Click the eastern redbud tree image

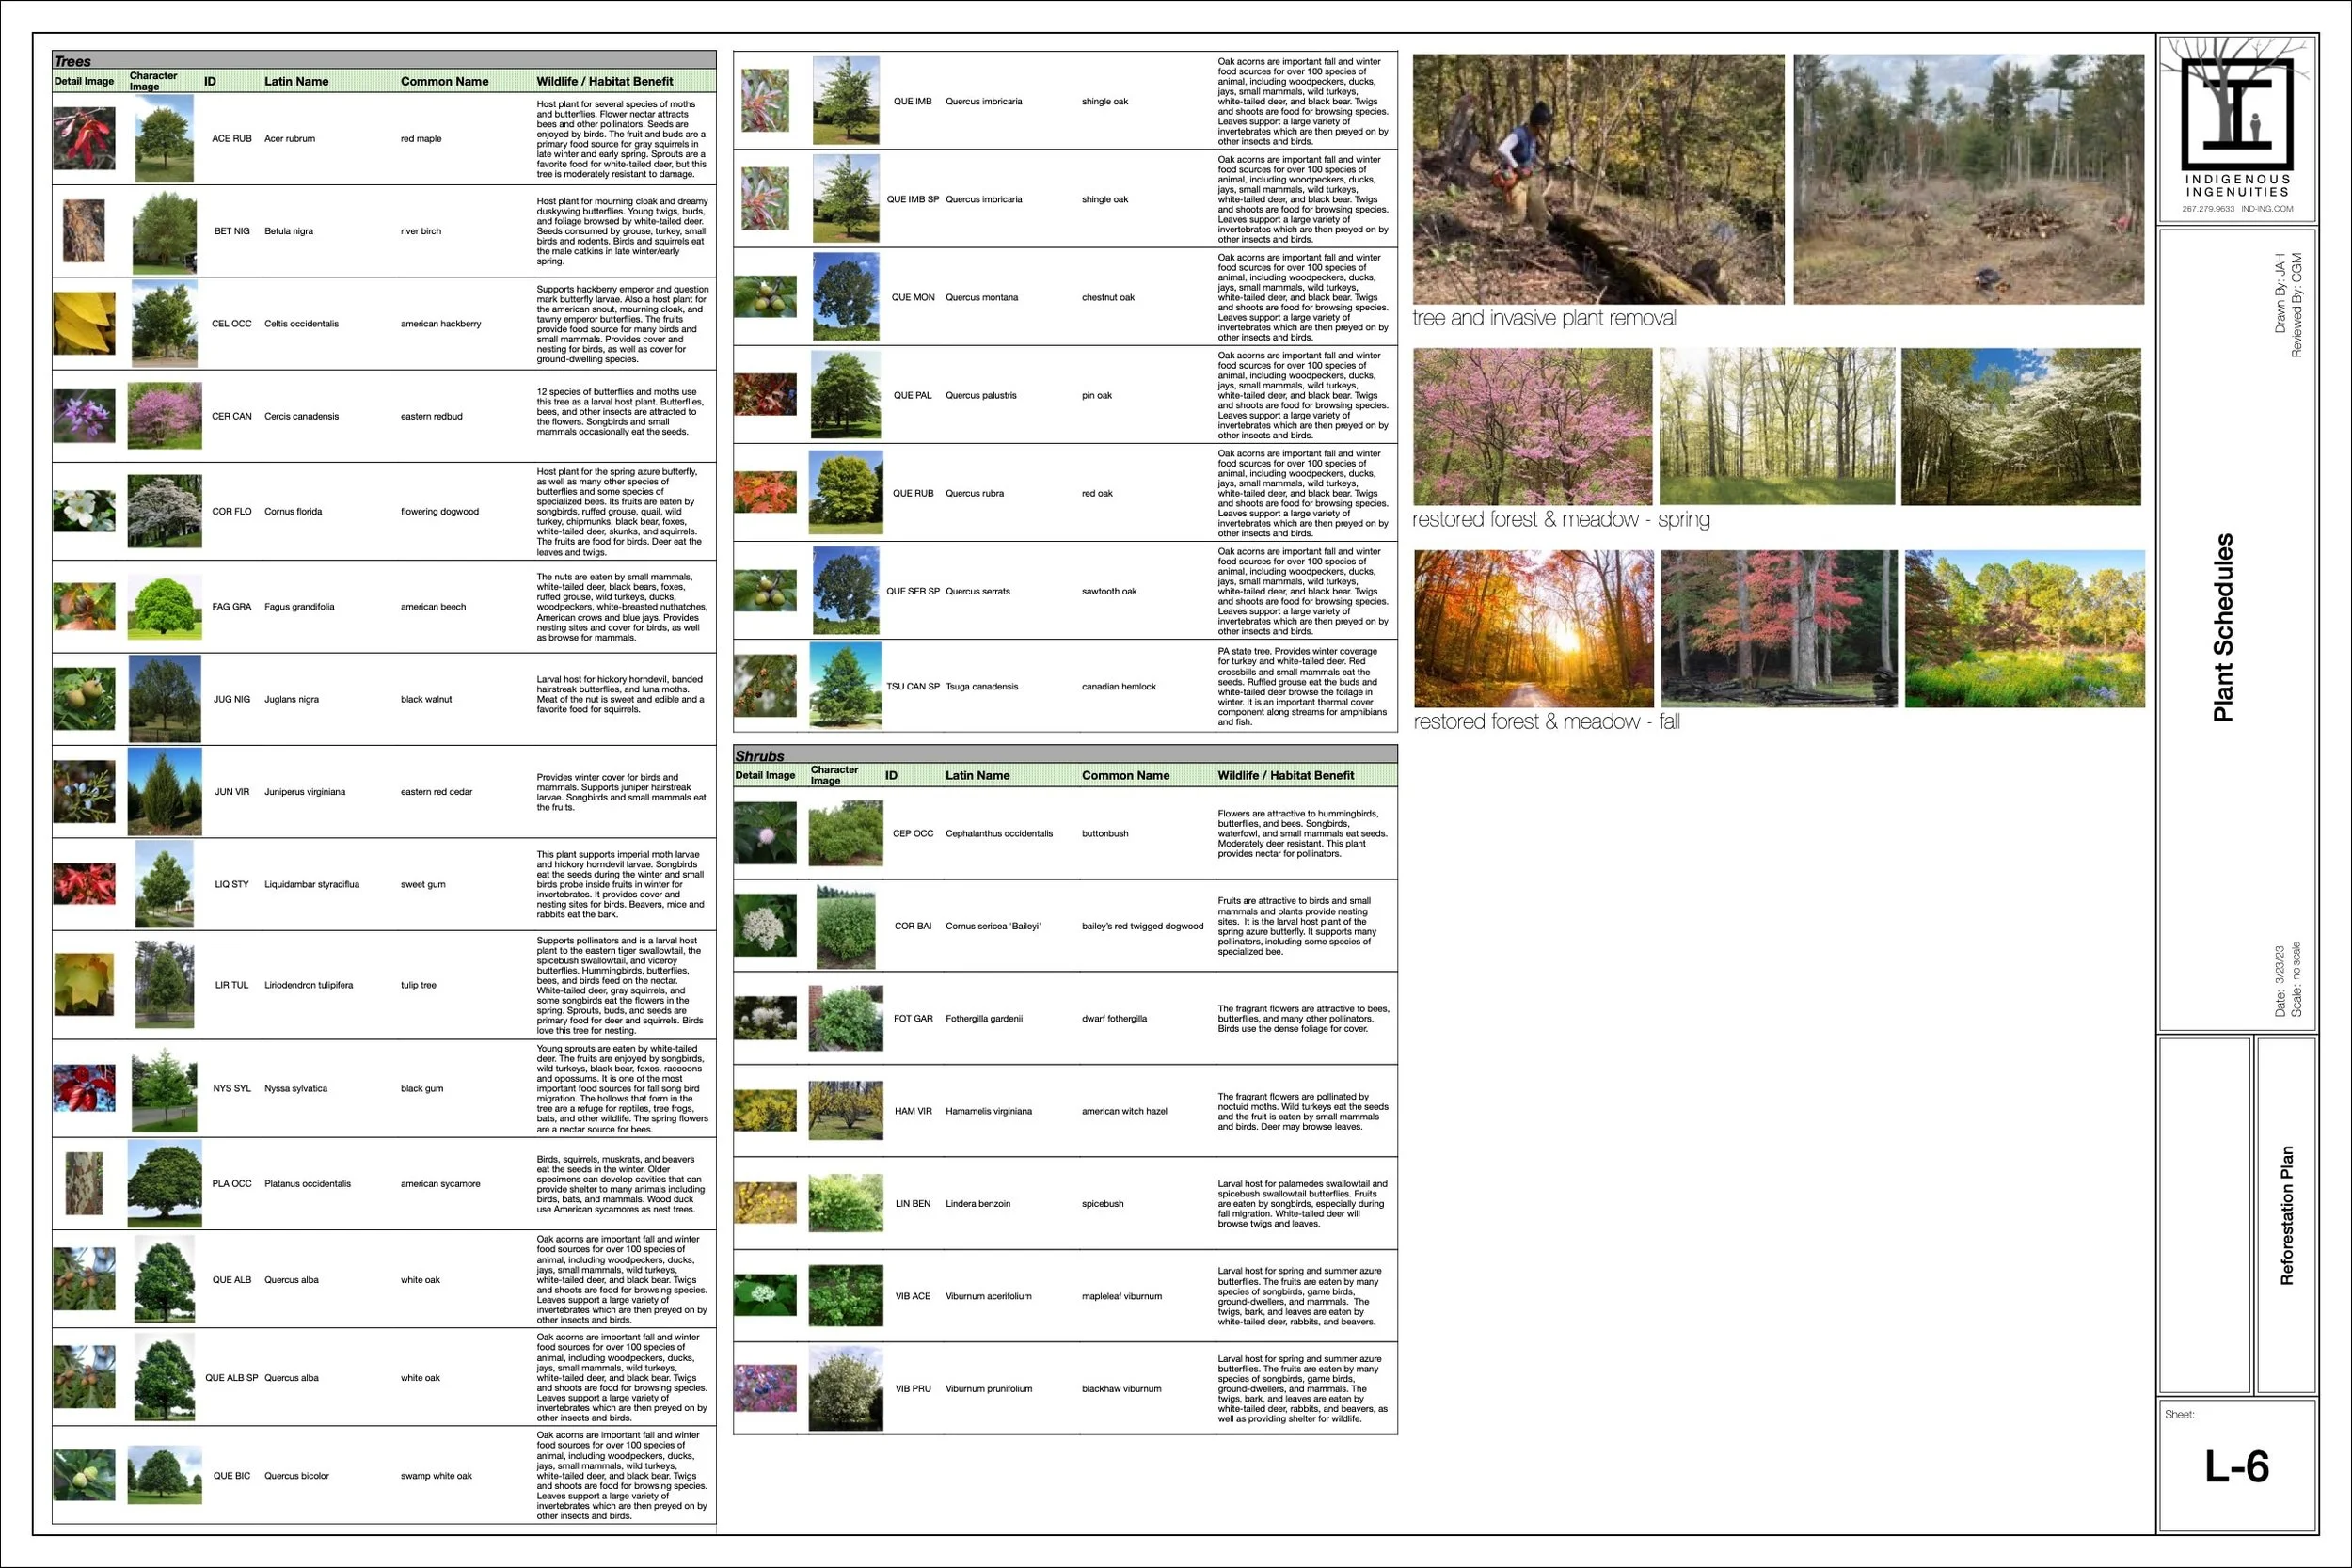pyautogui.click(x=165, y=416)
